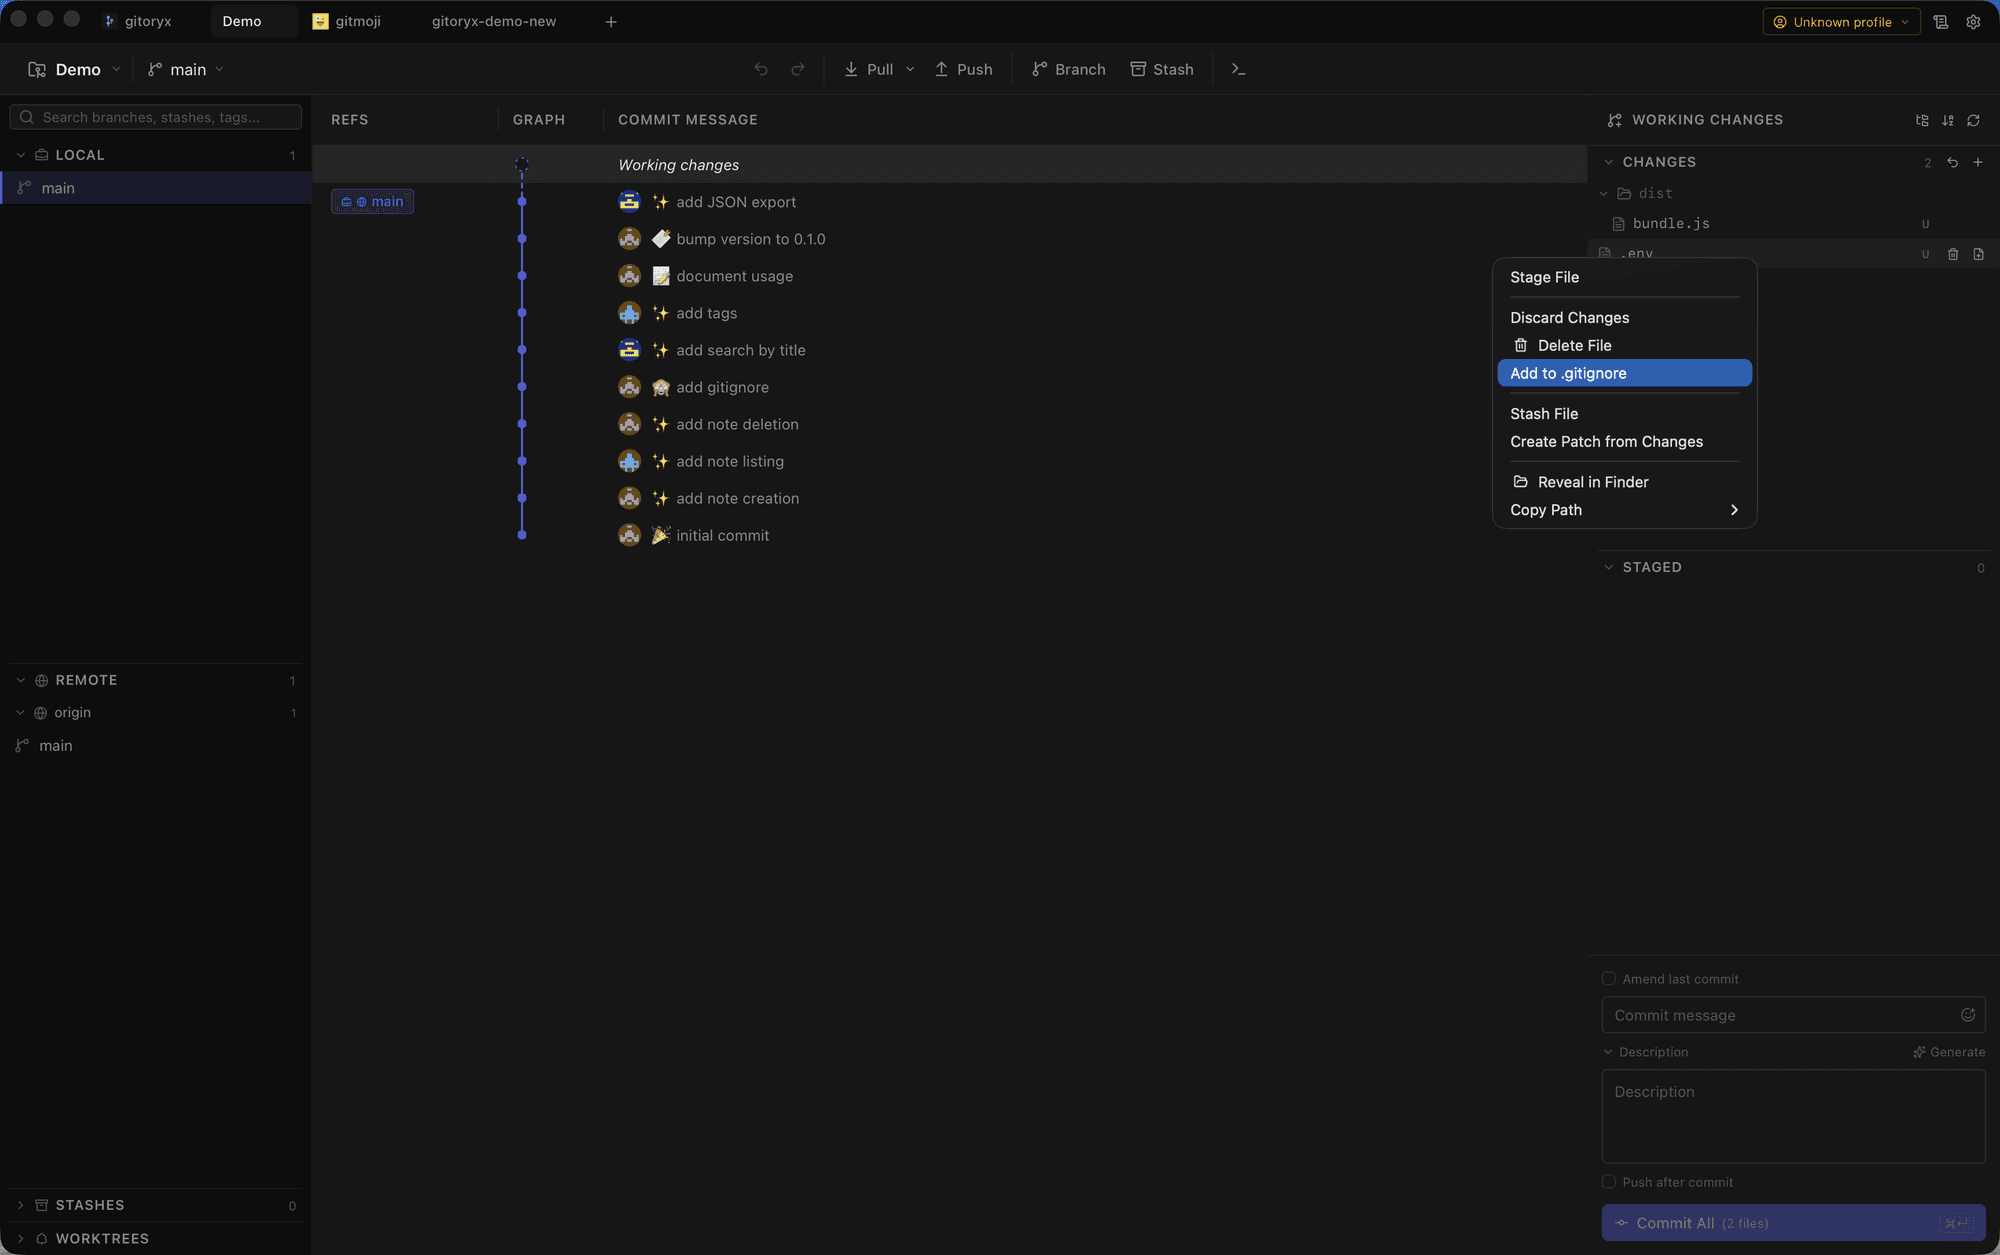Click the stage file icon on .env row
This screenshot has width=2000, height=1255.
click(1978, 254)
